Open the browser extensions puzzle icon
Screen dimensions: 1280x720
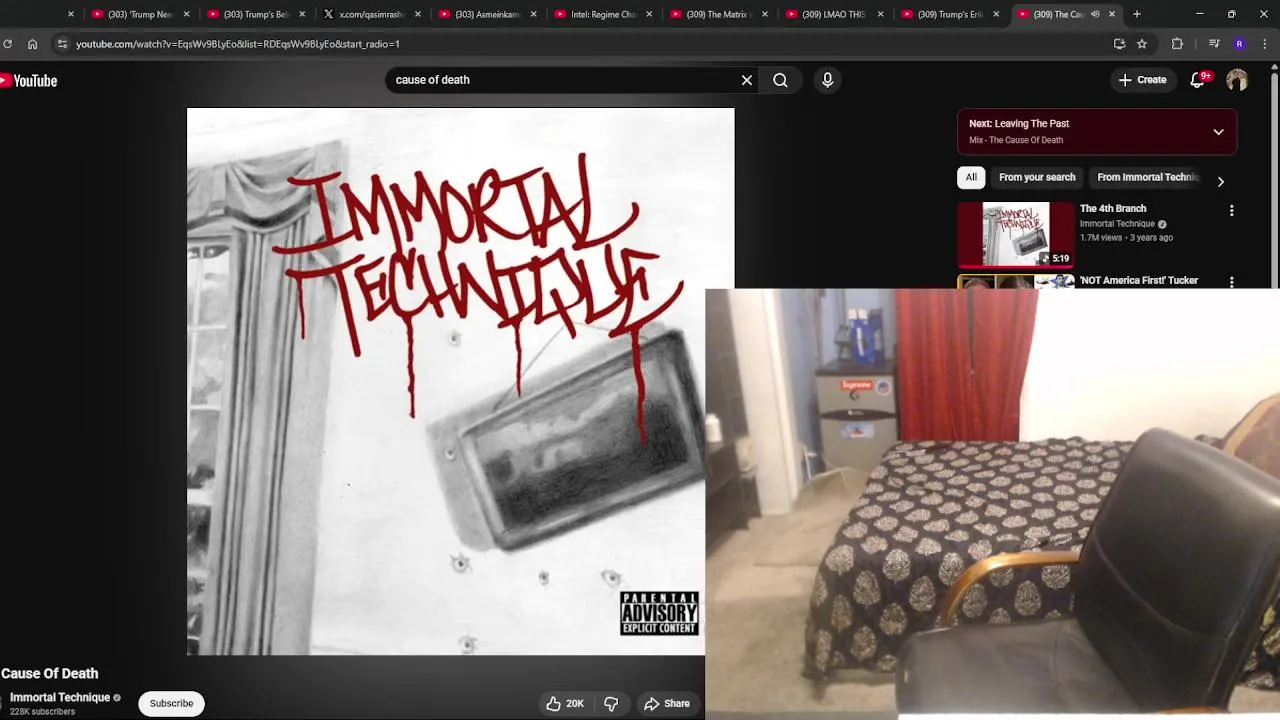[1177, 44]
